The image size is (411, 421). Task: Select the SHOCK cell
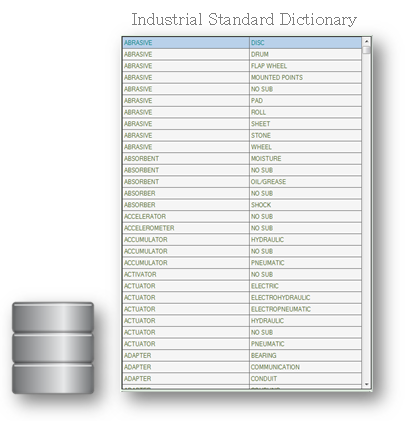pyautogui.click(x=305, y=205)
